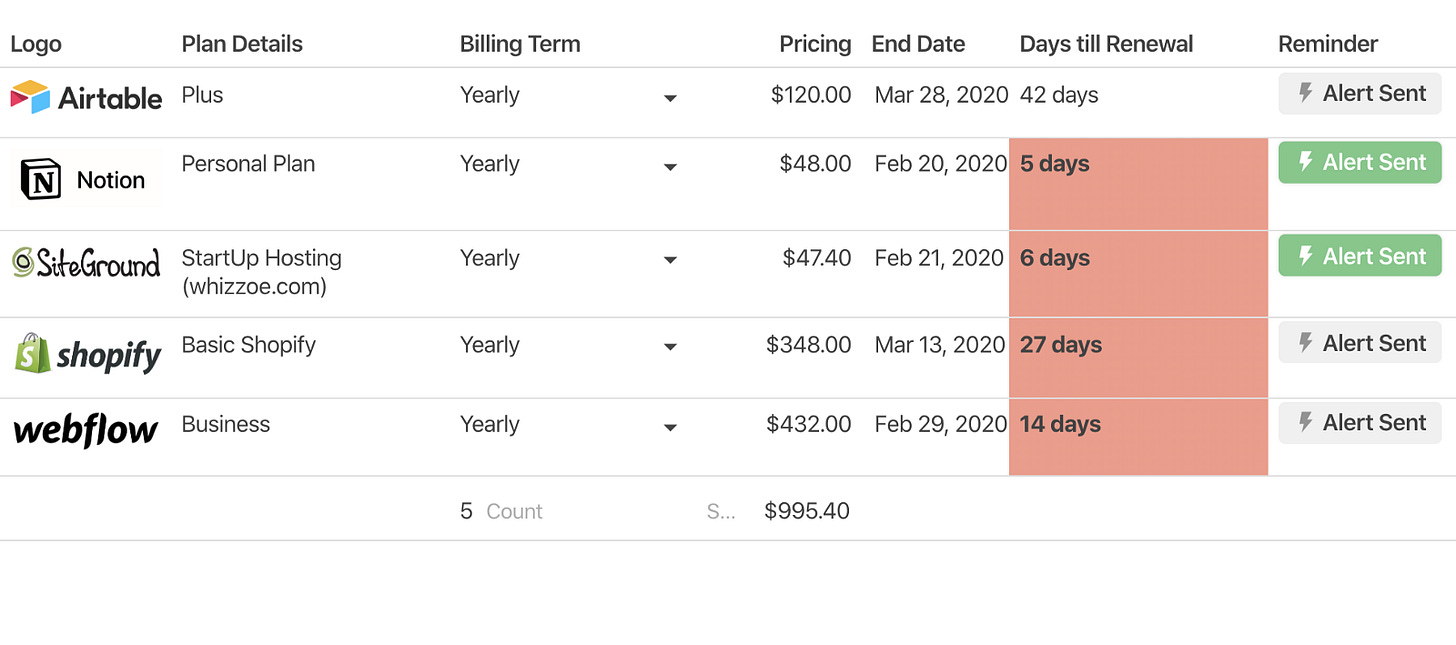Click the Notion logo thumbnail

point(85,180)
